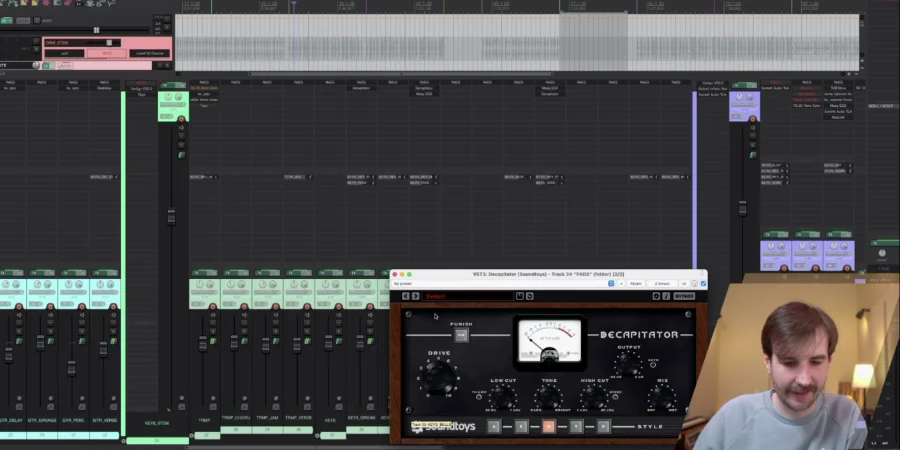Select style T on Decapitator
900x450 pixels.
pyautogui.click(x=576, y=426)
